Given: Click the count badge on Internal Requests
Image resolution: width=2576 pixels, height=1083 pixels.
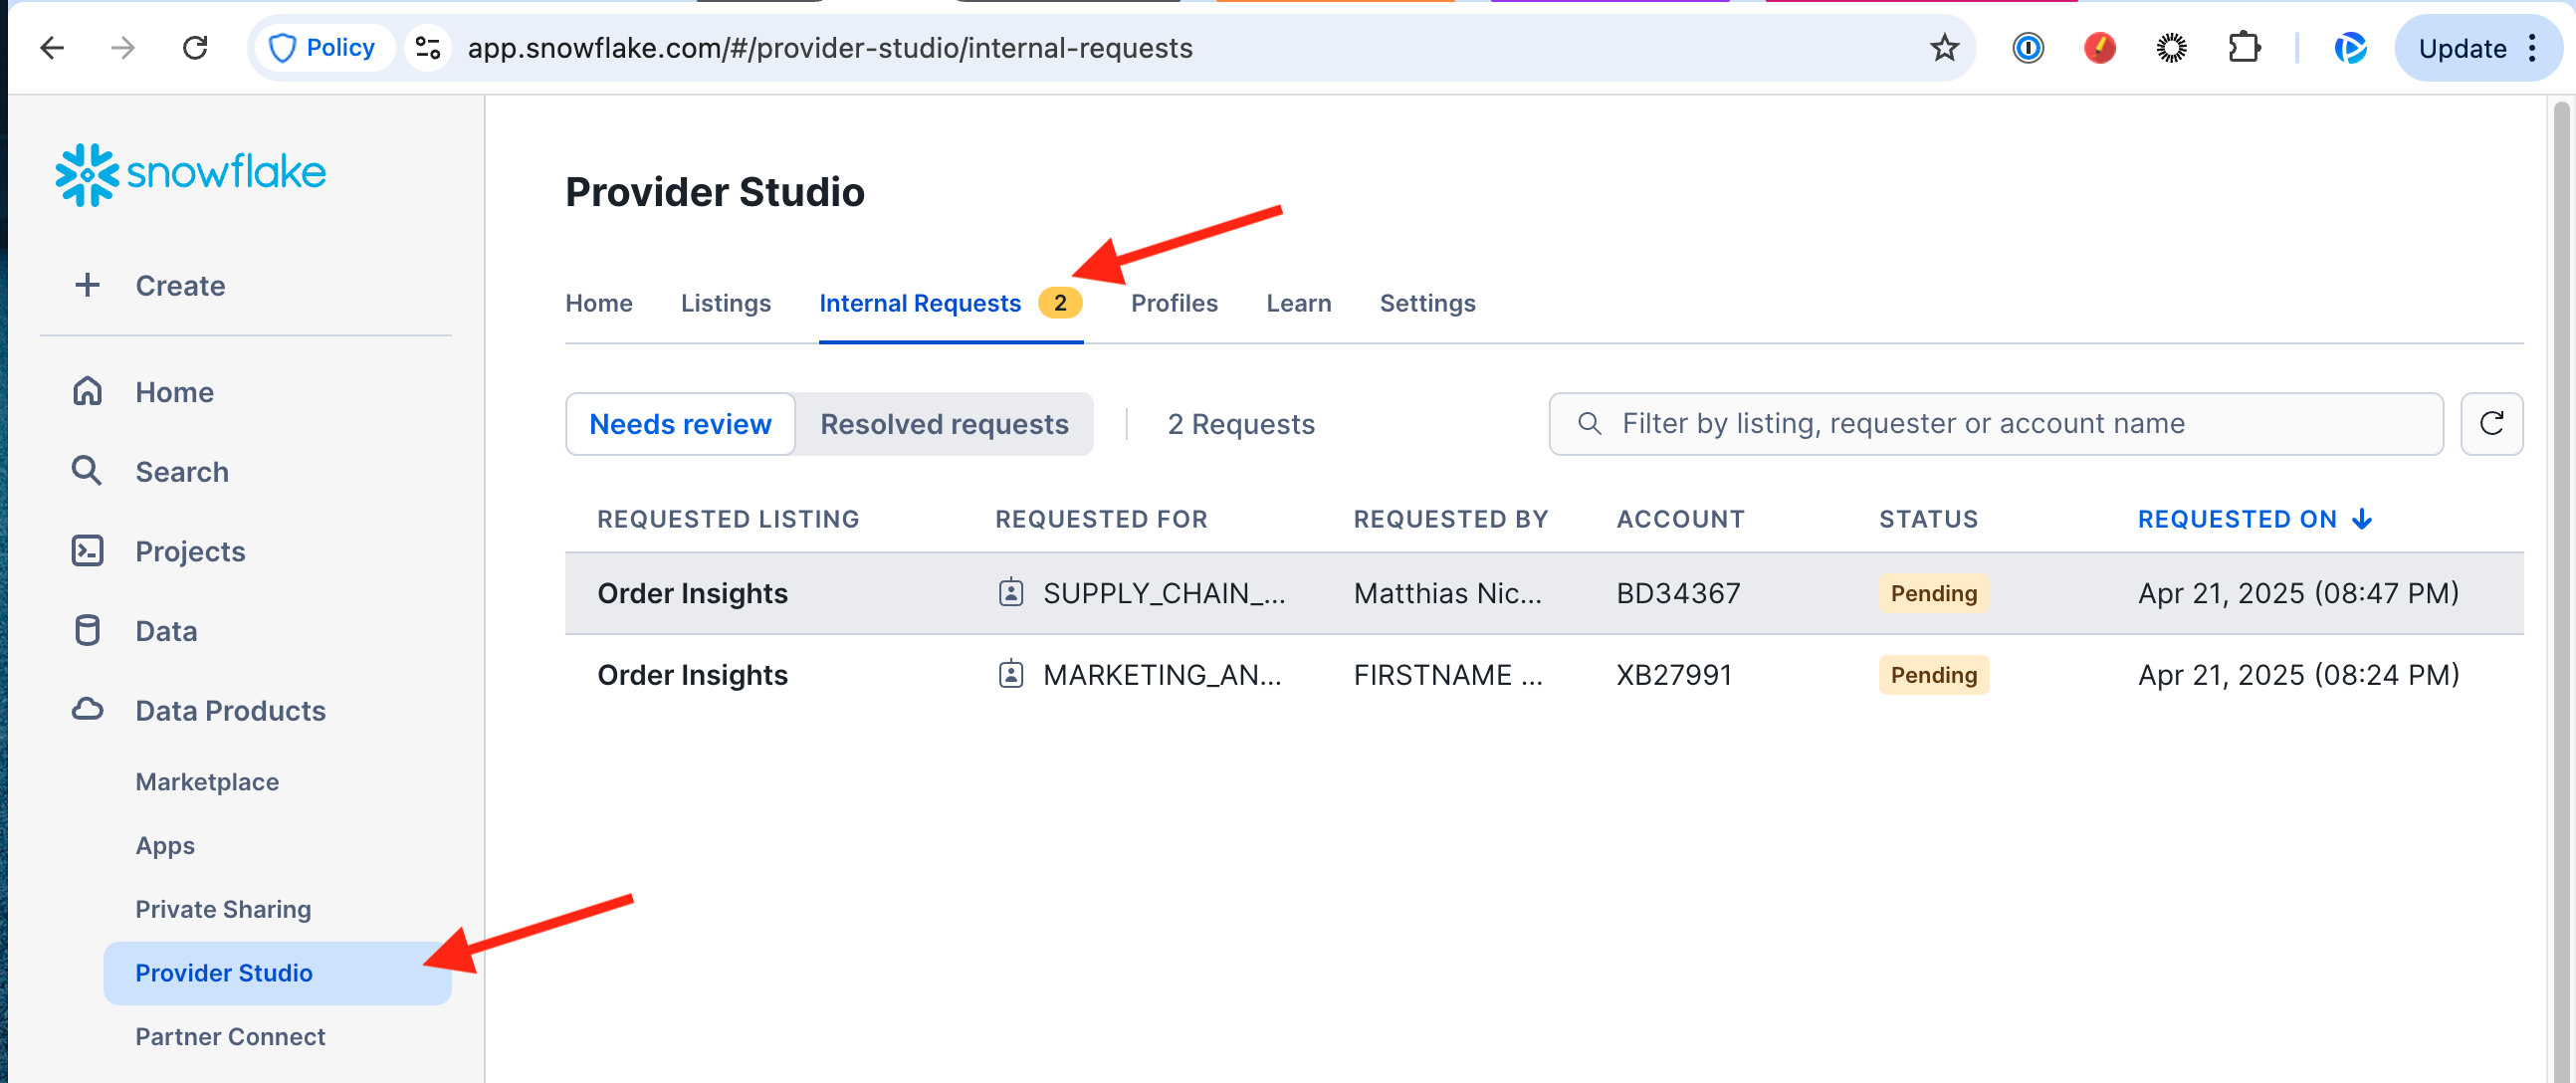Looking at the screenshot, I should pyautogui.click(x=1060, y=303).
